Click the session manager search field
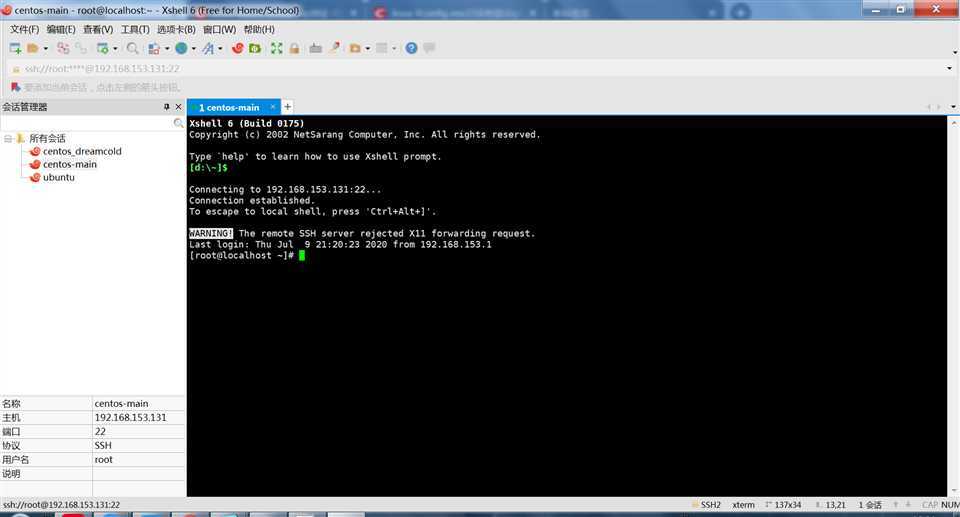The height and width of the screenshot is (517, 960). pyautogui.click(x=86, y=123)
